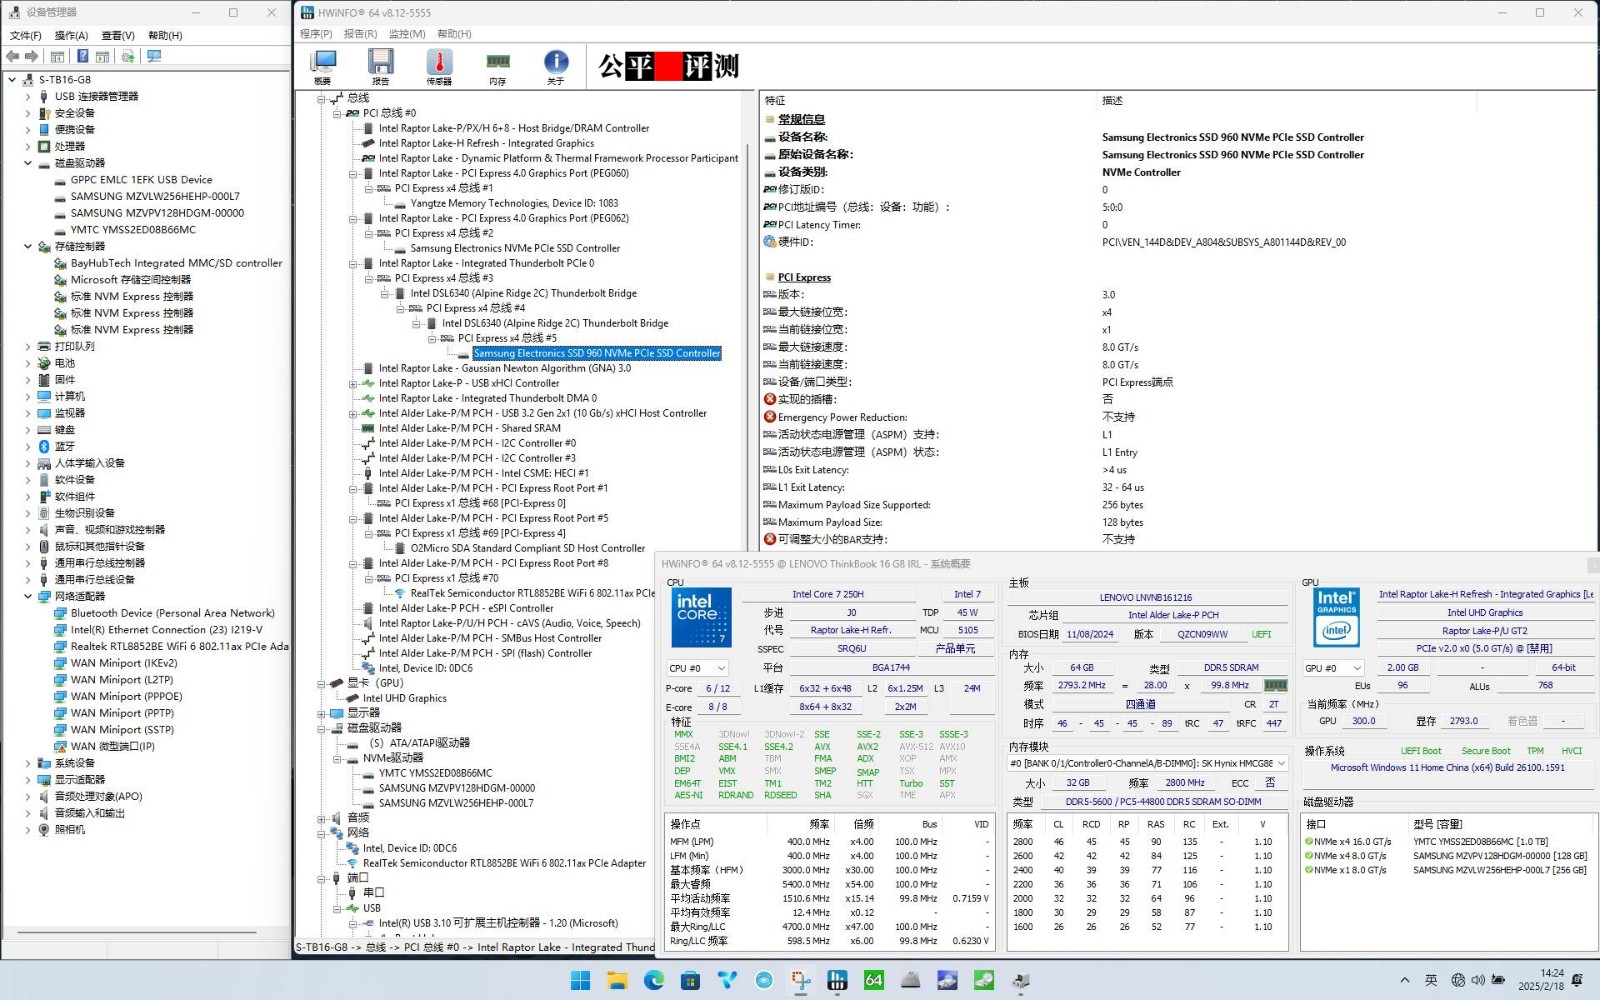Collapse the S-TB16-G8 root node in Device Manager
Viewport: 1600px width, 1000px height.
coord(12,80)
